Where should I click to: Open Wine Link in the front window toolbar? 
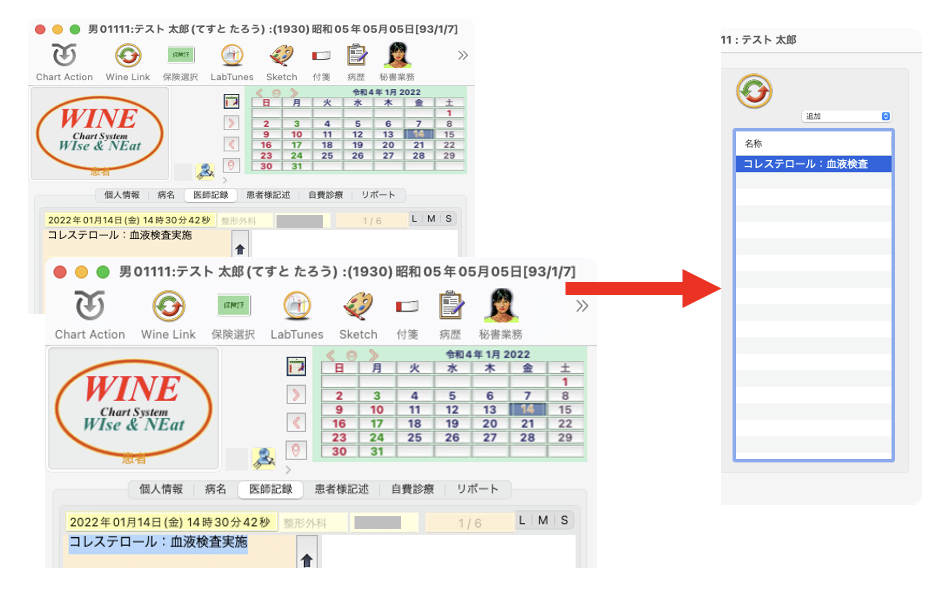tap(168, 307)
